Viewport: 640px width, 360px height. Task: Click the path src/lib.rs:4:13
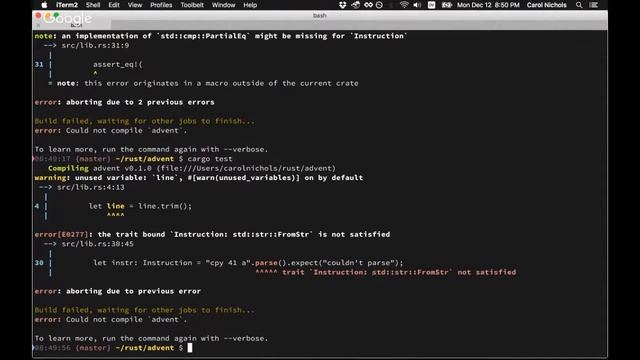(91, 187)
